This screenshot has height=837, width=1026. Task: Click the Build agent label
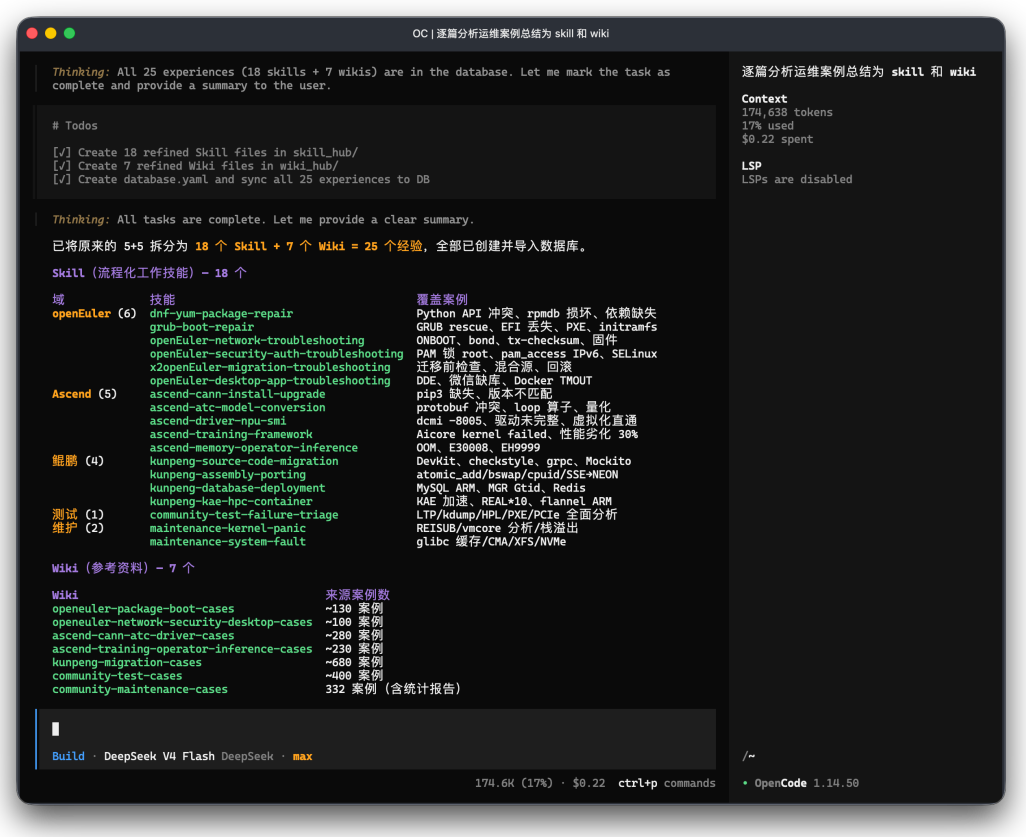tap(68, 756)
